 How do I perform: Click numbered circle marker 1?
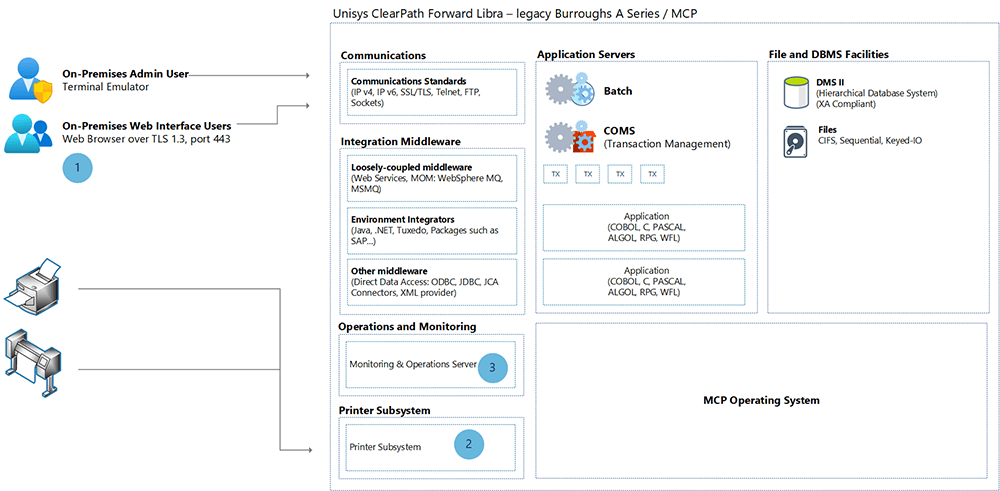click(78, 168)
